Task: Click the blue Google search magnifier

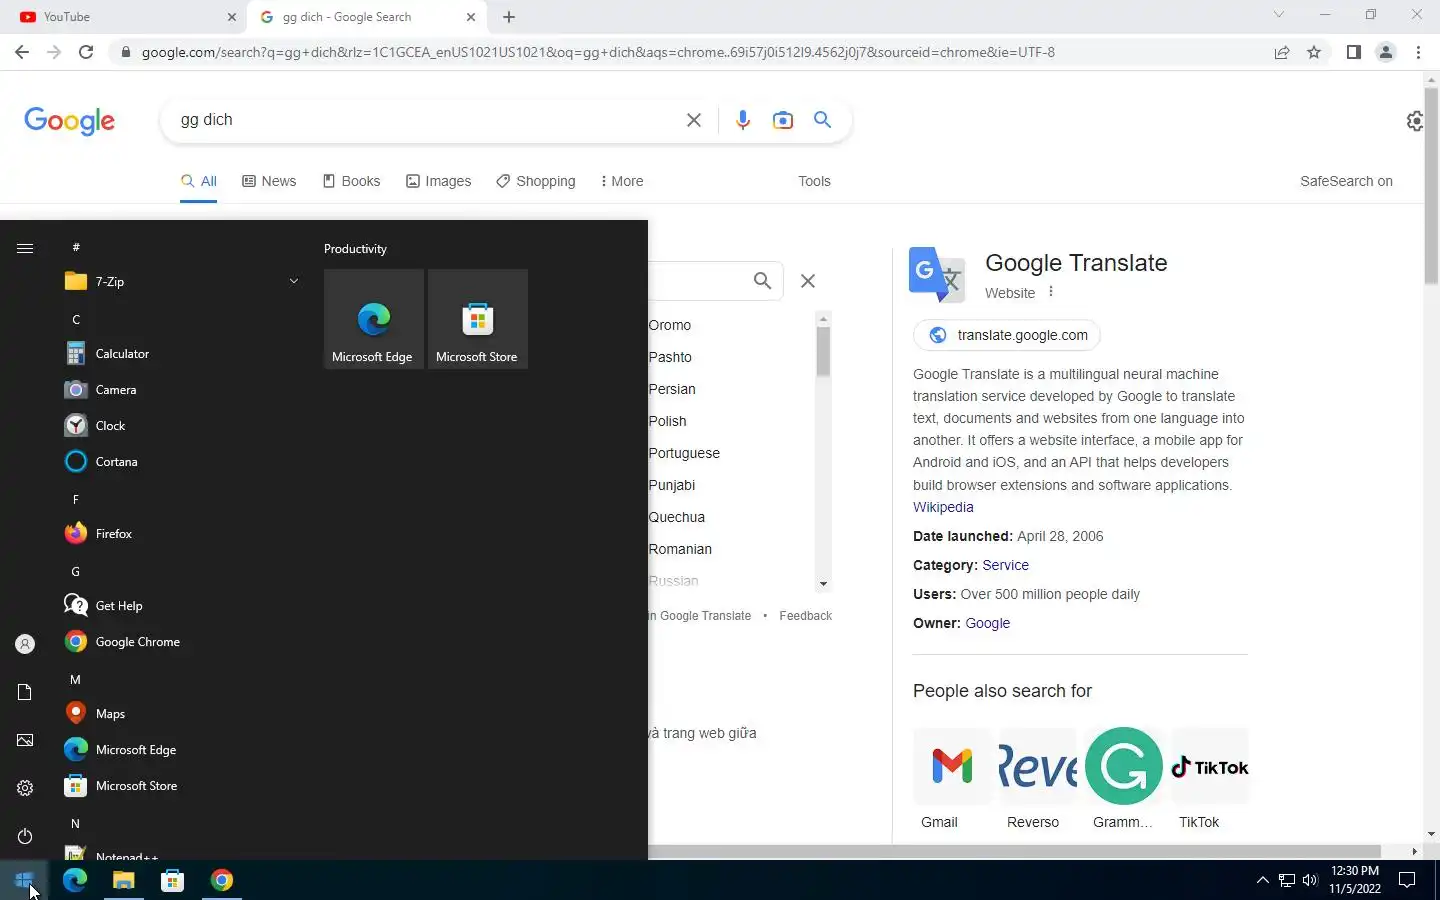Action: tap(822, 120)
